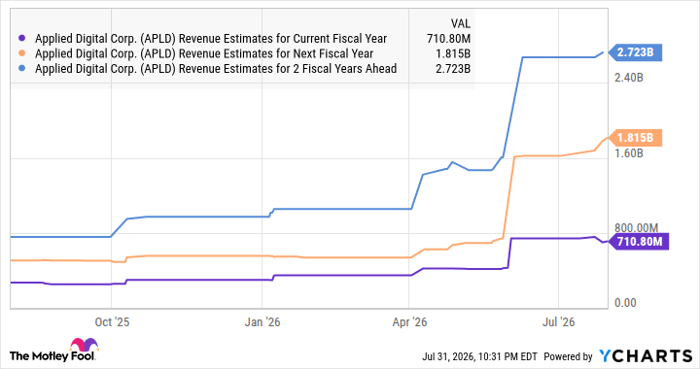Click the 1.815B value in the legend table
The width and height of the screenshot is (700, 369).
pos(453,54)
